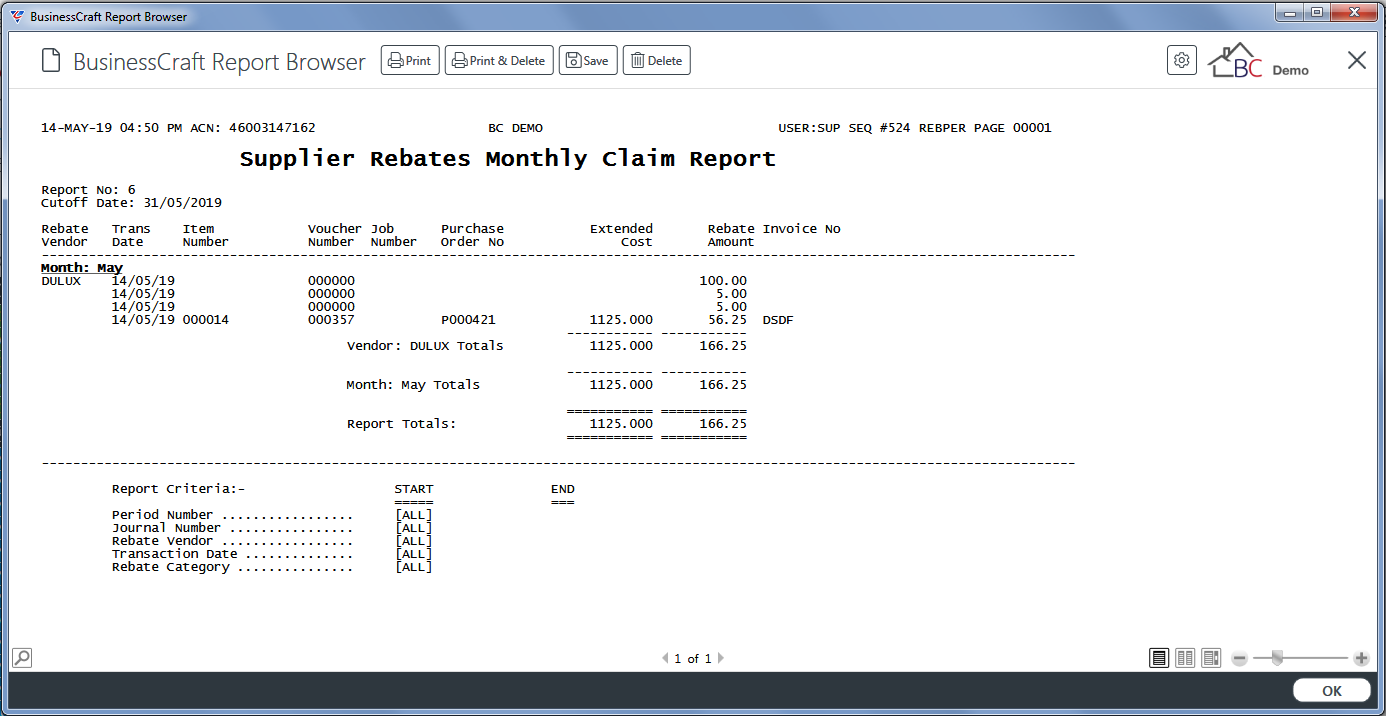
Task: Click the 'Period Number' criteria label
Action: (x=163, y=515)
